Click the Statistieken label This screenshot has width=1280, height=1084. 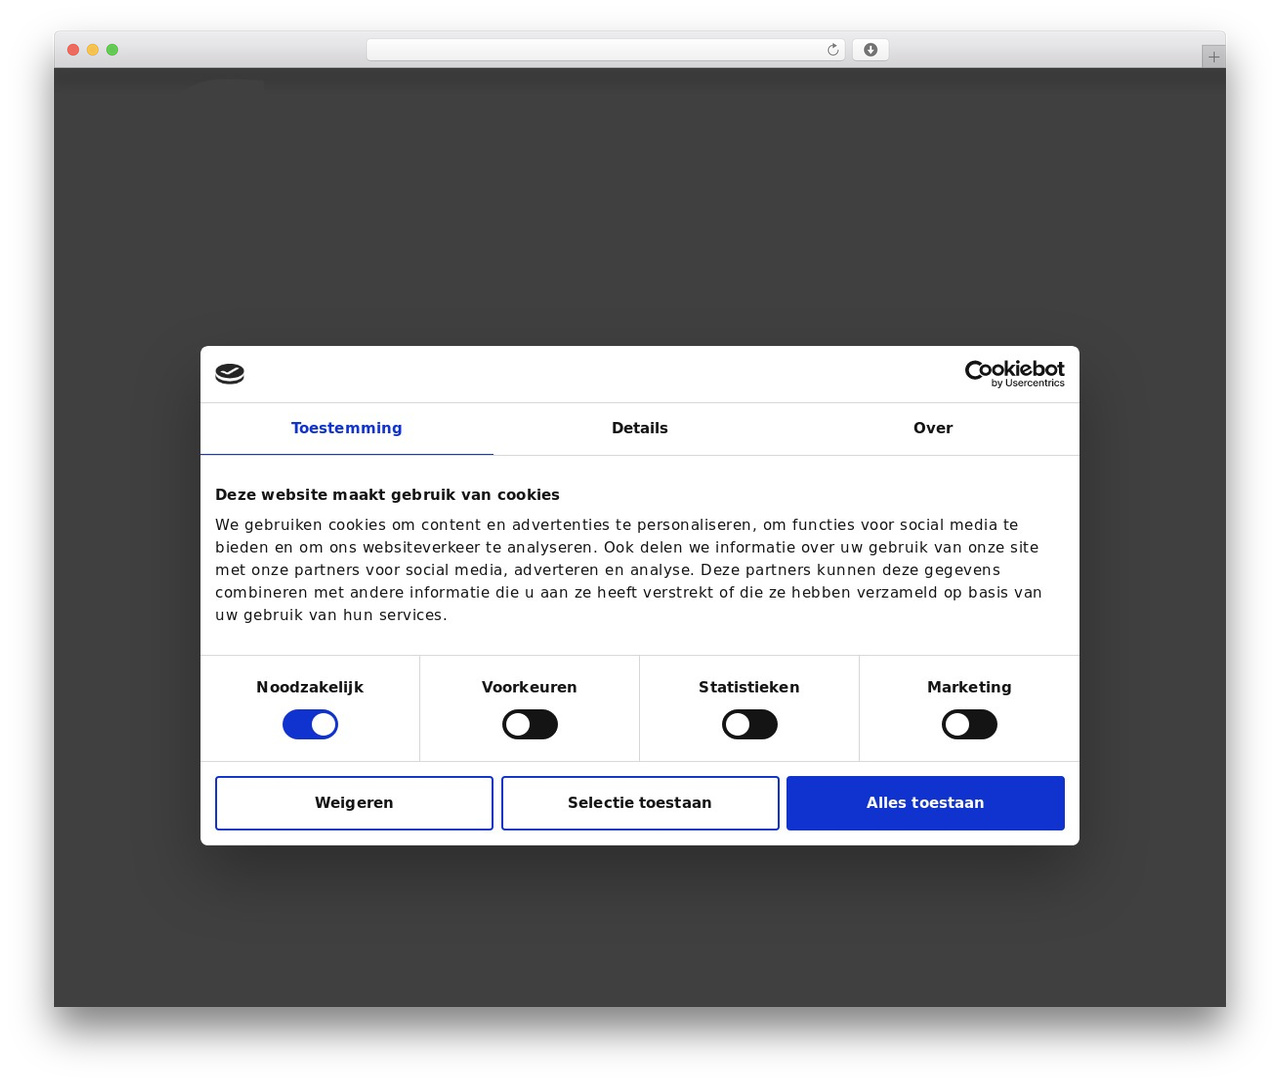749,687
